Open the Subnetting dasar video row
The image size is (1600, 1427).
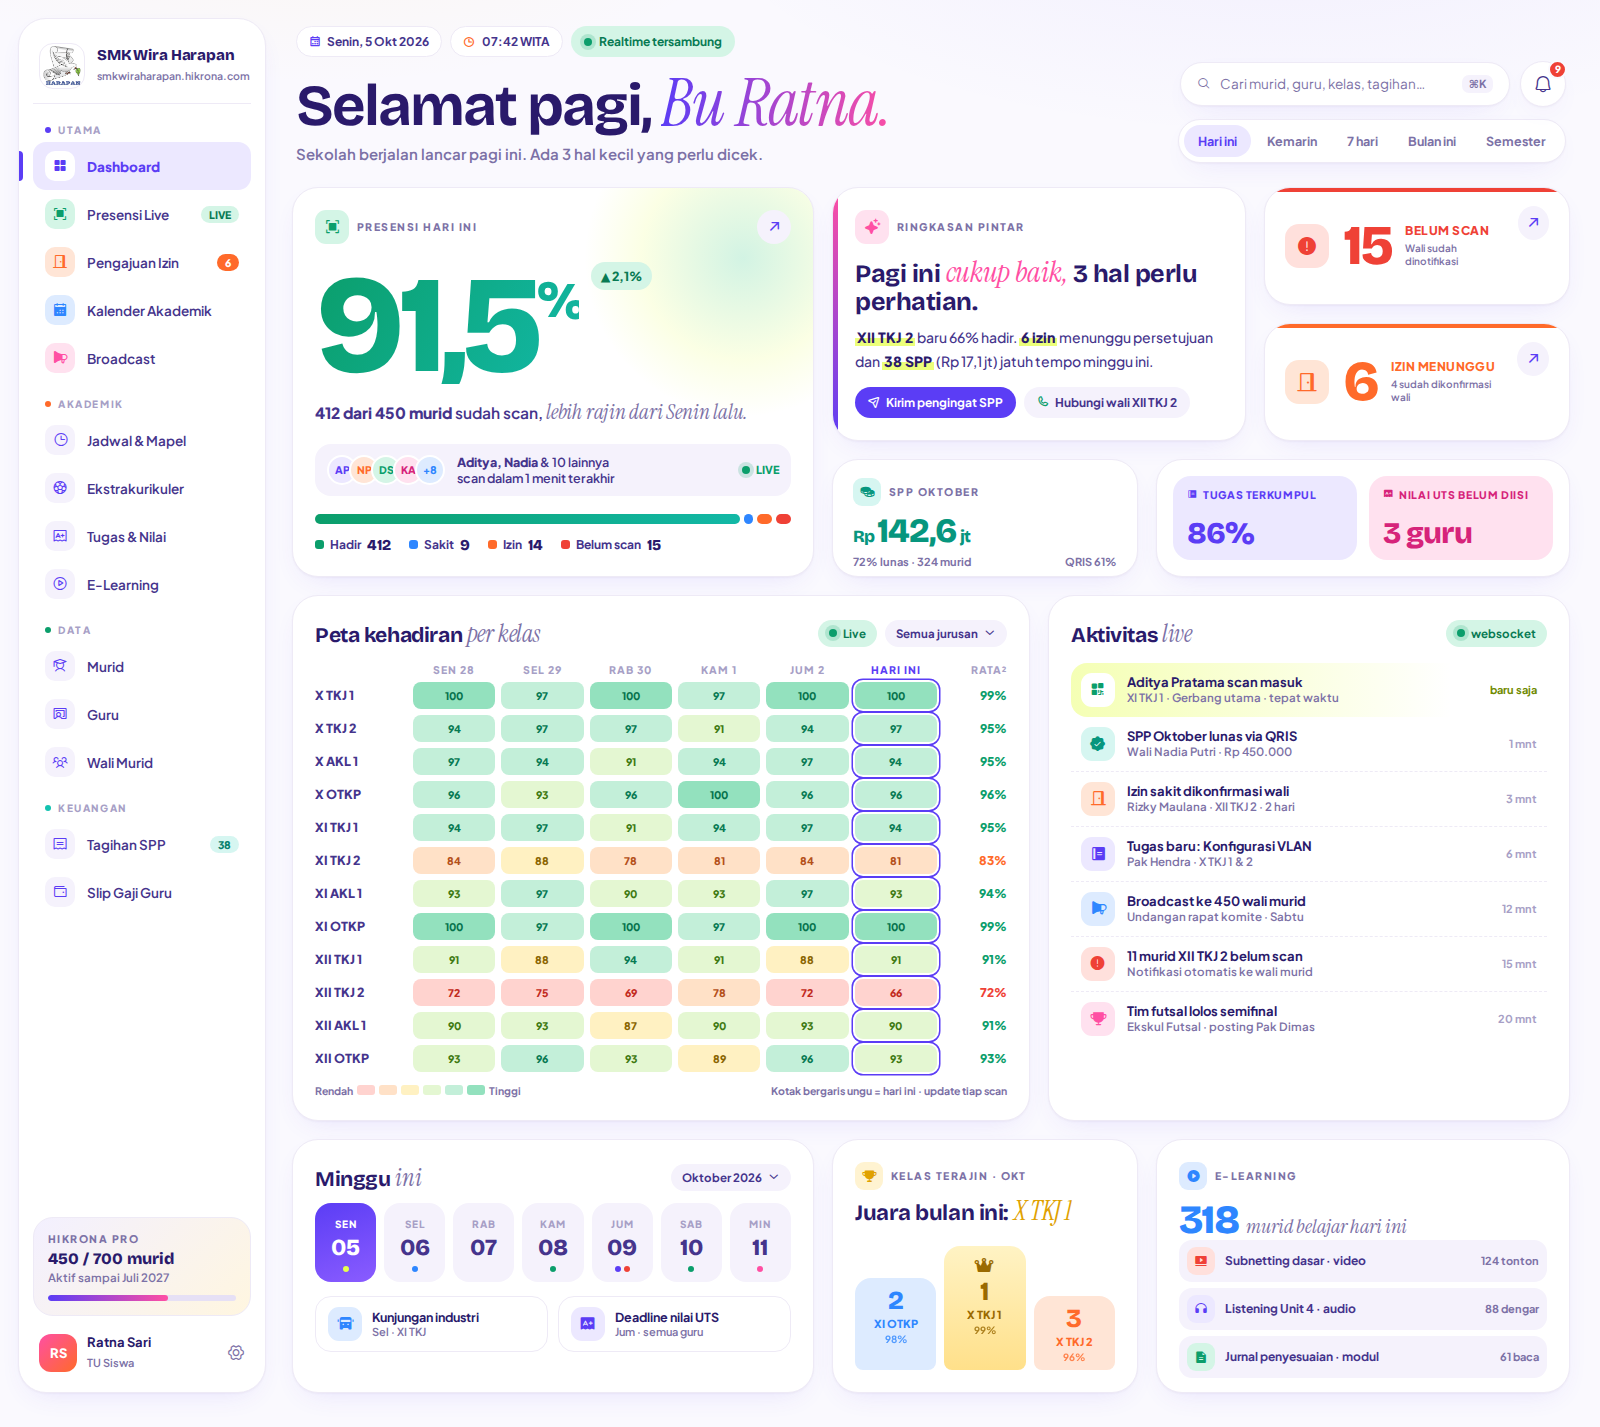(x=1363, y=1261)
